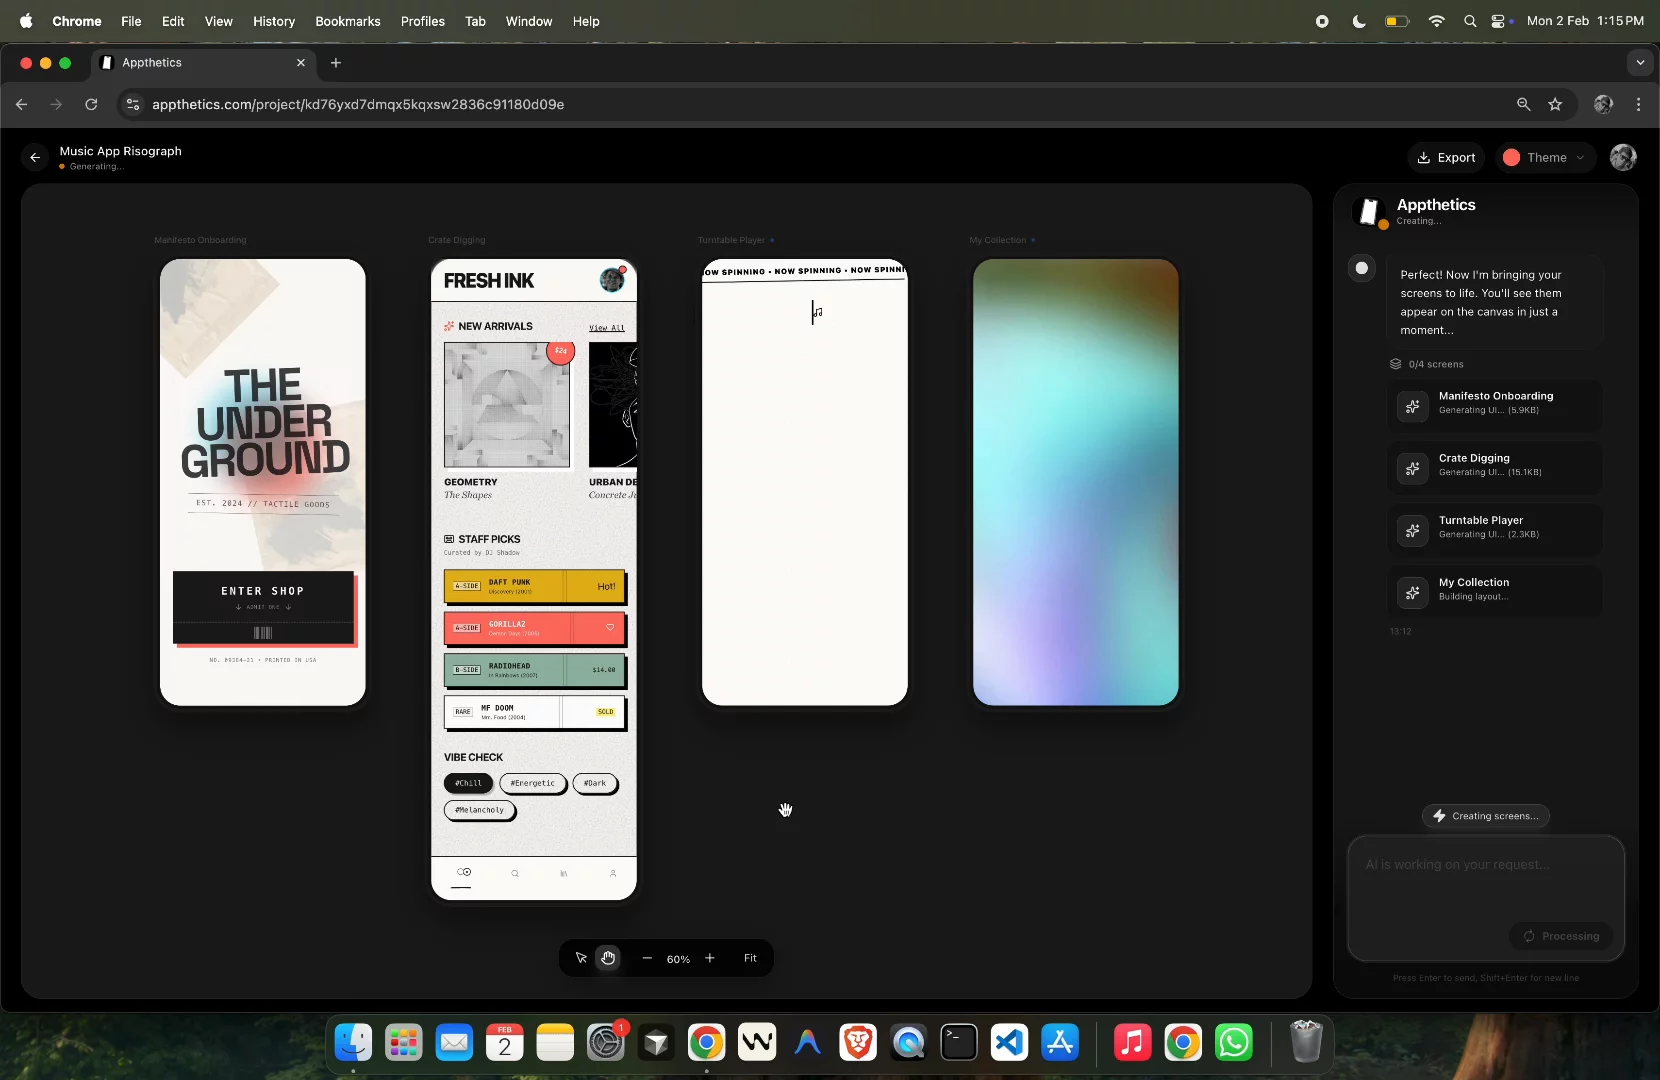Click the sparkle icon next to Manifesto Onboarding

pos(1413,405)
